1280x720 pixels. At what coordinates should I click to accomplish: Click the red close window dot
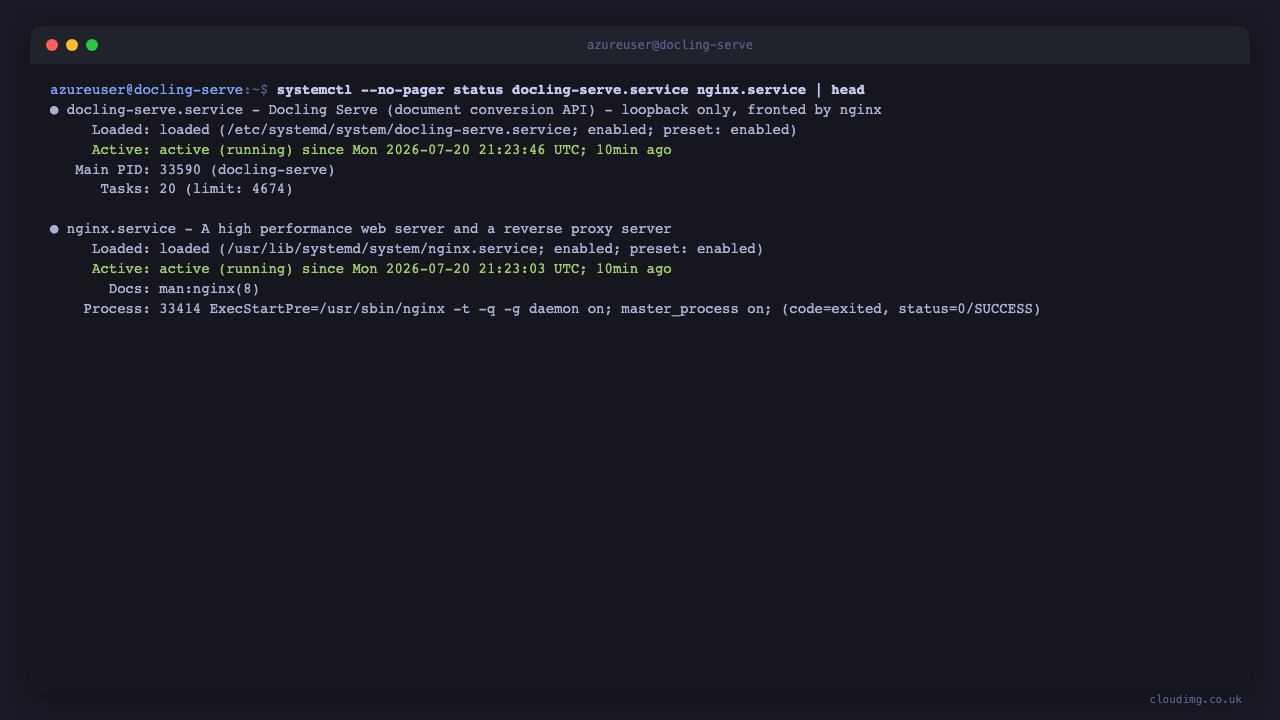[x=52, y=45]
